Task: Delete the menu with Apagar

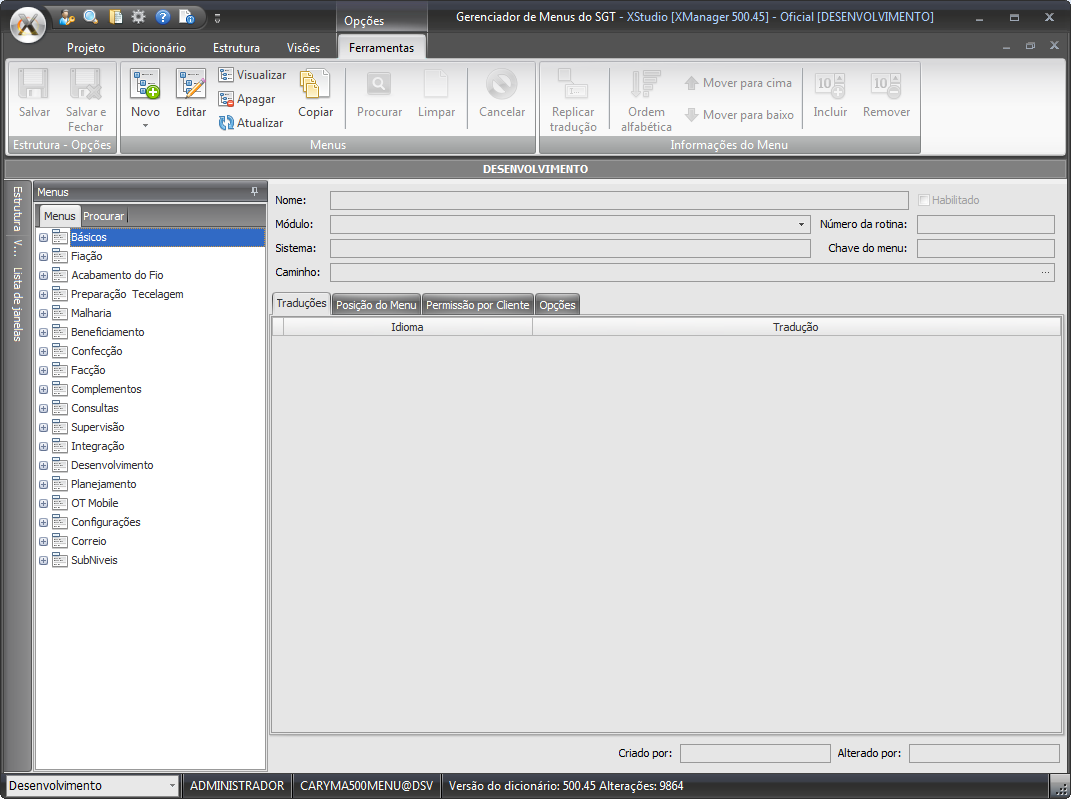Action: click(x=247, y=99)
